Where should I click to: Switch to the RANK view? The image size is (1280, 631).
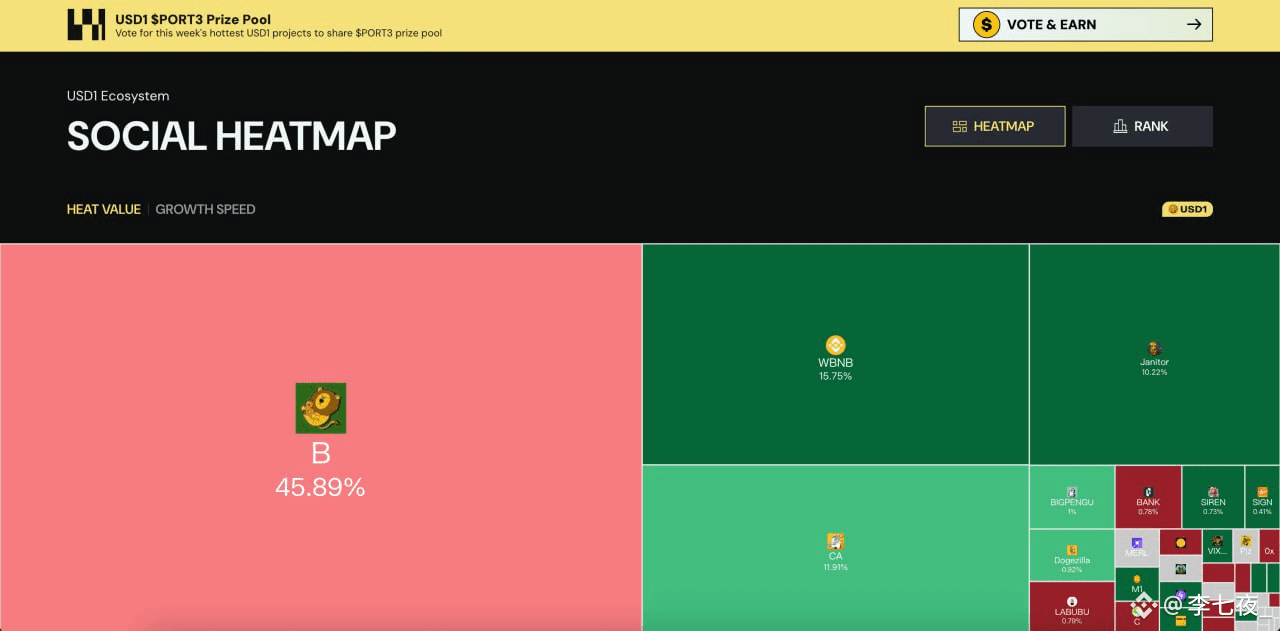(x=1142, y=126)
